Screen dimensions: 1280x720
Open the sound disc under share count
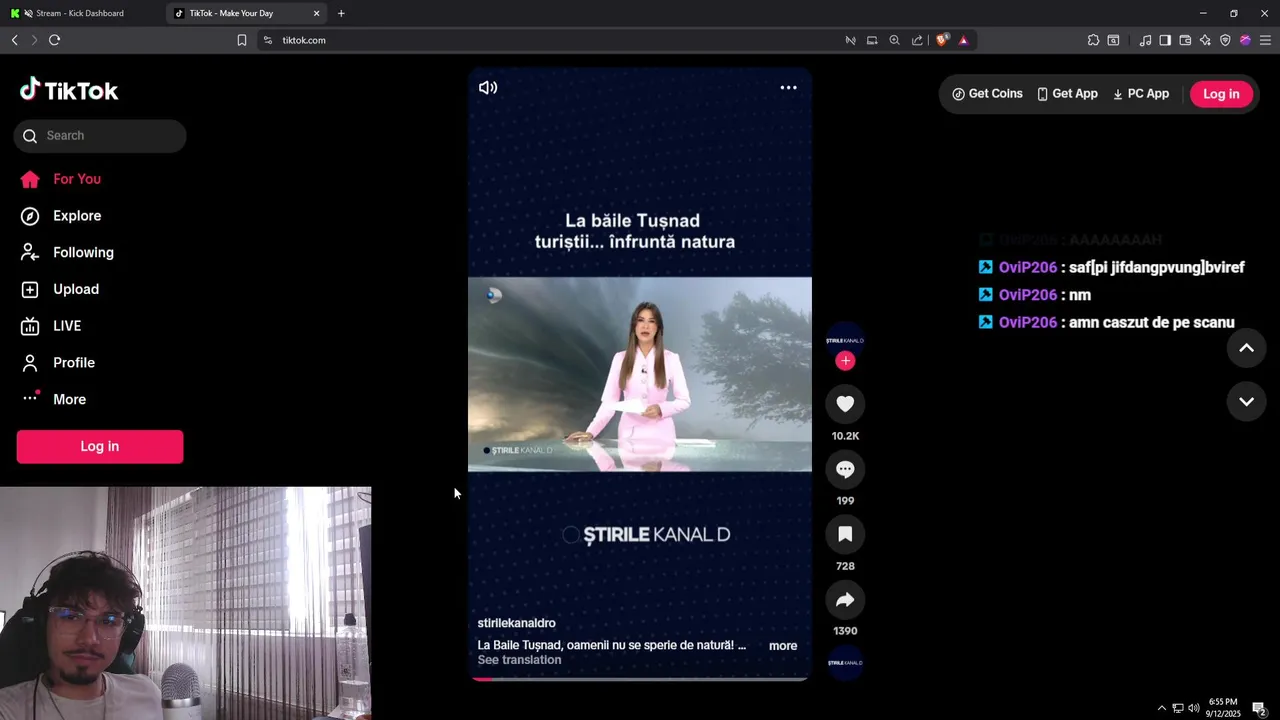coord(845,662)
